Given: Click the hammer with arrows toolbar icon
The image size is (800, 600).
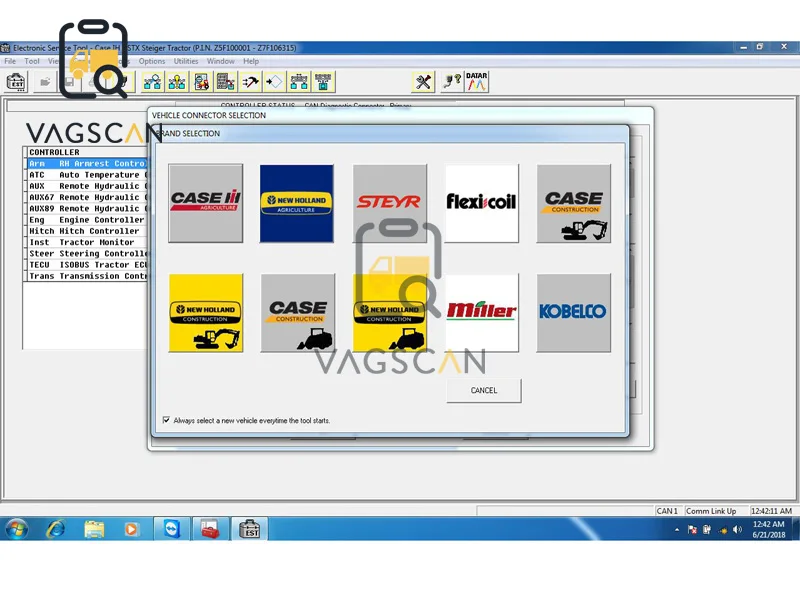Looking at the screenshot, I should pyautogui.click(x=250, y=82).
